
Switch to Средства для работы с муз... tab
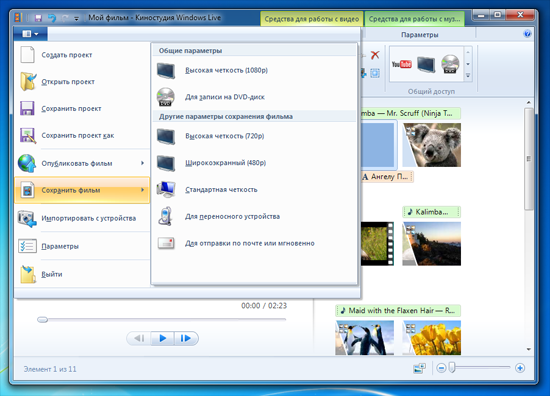(x=414, y=19)
